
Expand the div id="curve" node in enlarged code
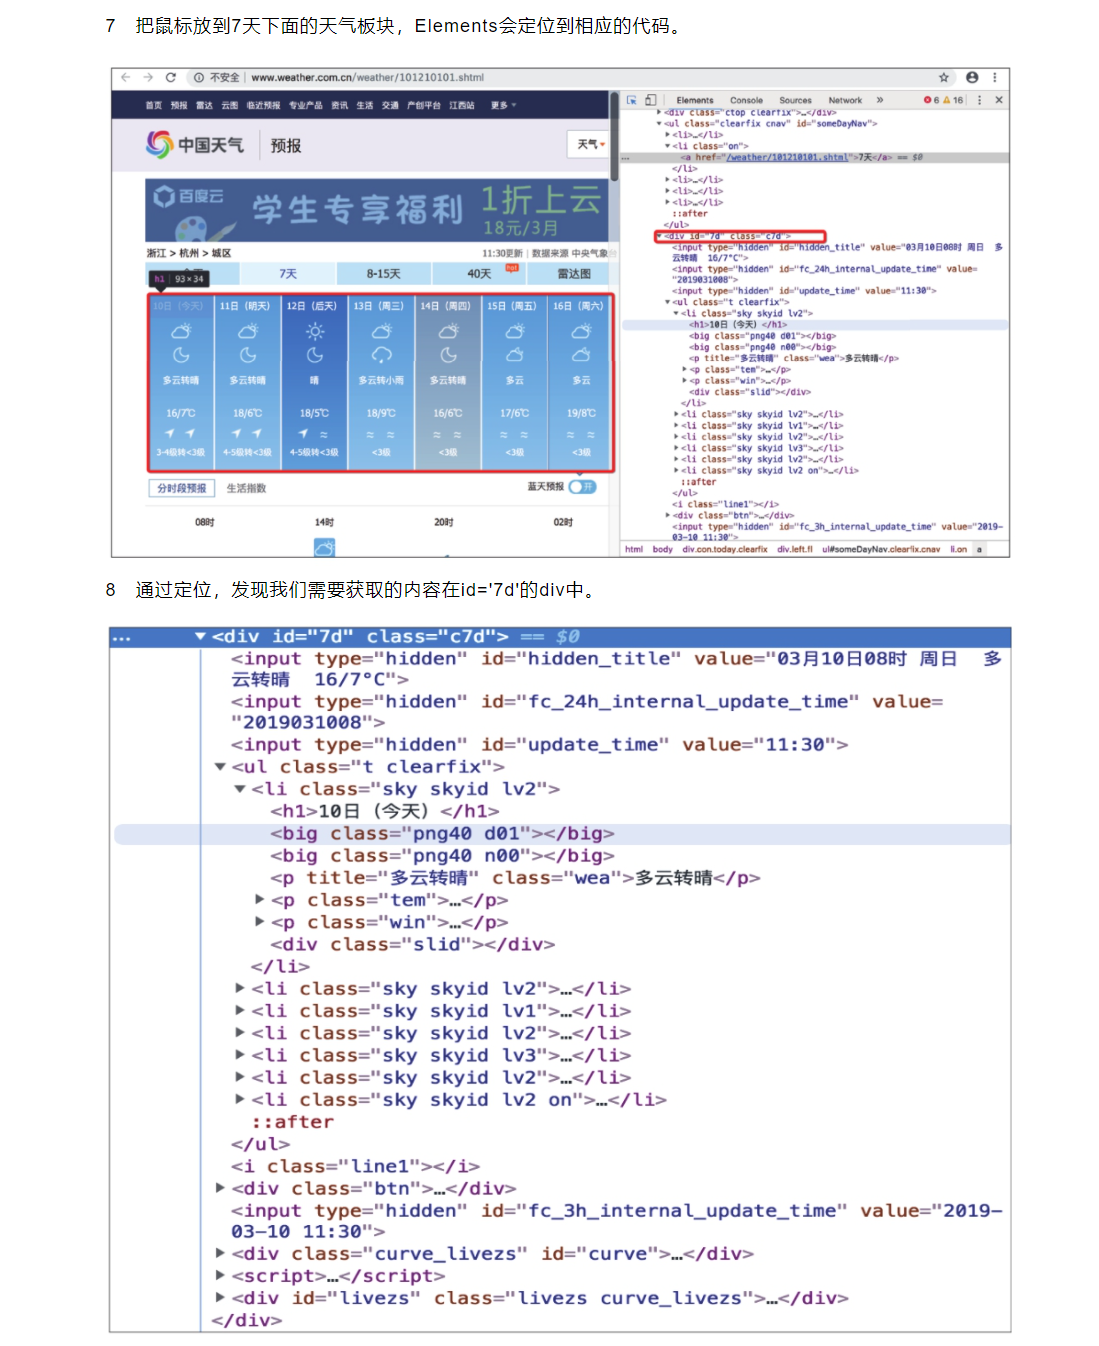[220, 1253]
